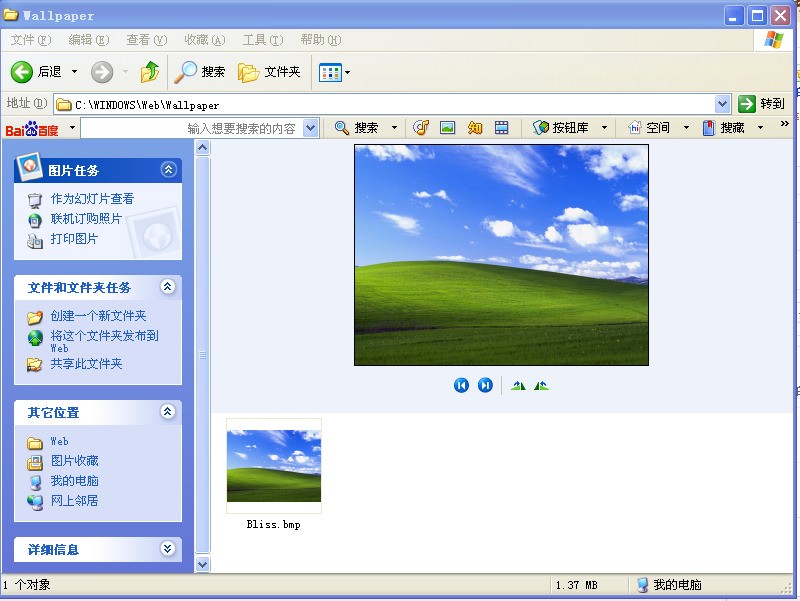Image resolution: width=800 pixels, height=601 pixels.
Task: Open the 收藏(A) menu
Action: point(205,40)
